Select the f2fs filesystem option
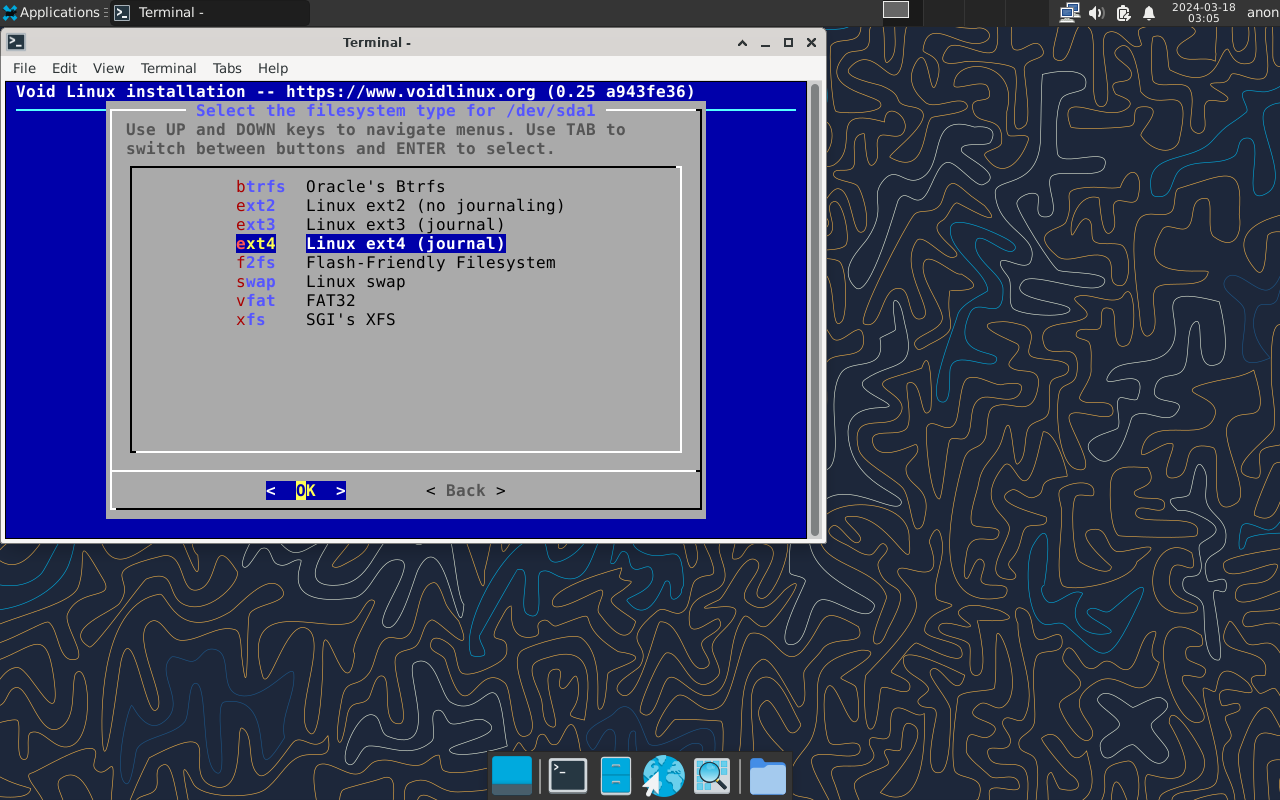Viewport: 1280px width, 800px height. pos(256,263)
